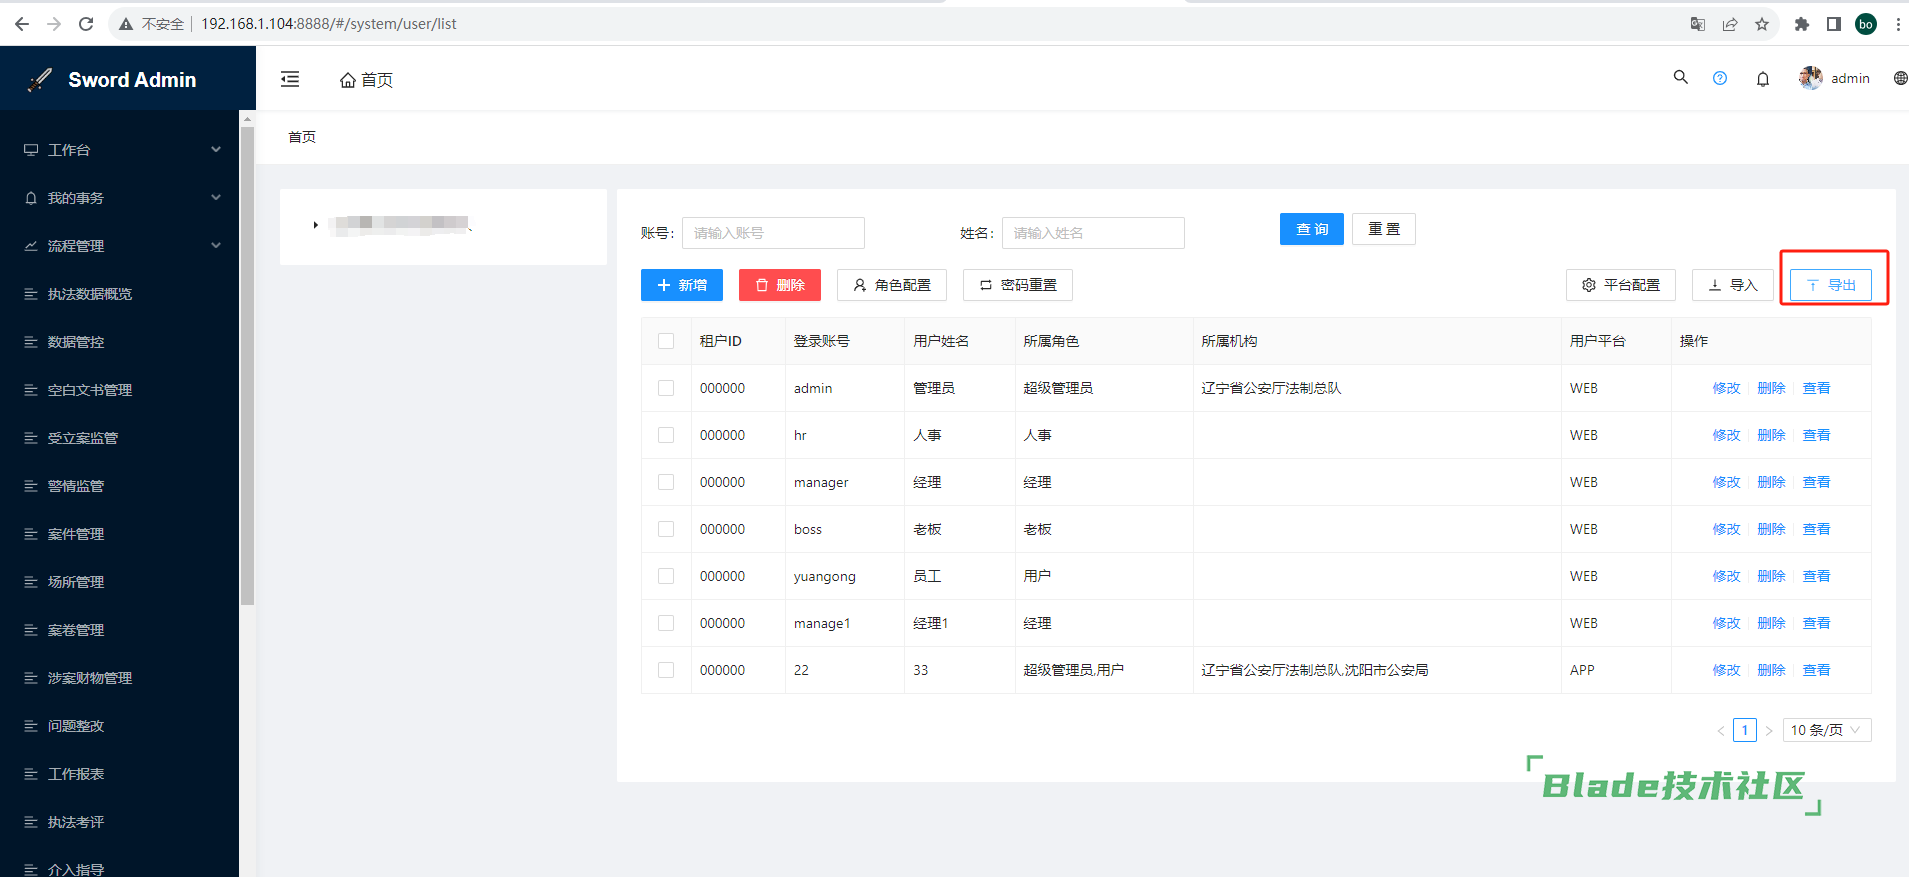The image size is (1909, 877).
Task: Check the manager row checkbox
Action: (x=666, y=482)
